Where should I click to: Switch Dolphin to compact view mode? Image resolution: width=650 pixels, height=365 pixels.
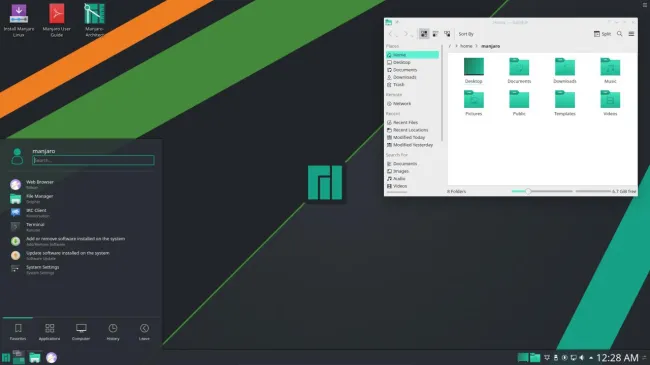(435, 34)
